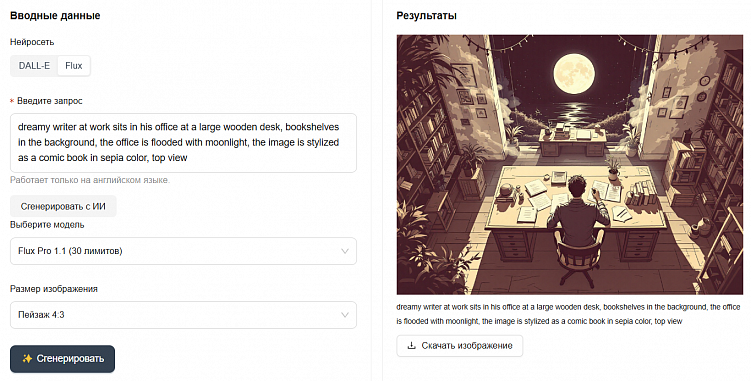Select the DALL-E neural network option
The height and width of the screenshot is (381, 751).
[x=34, y=66]
